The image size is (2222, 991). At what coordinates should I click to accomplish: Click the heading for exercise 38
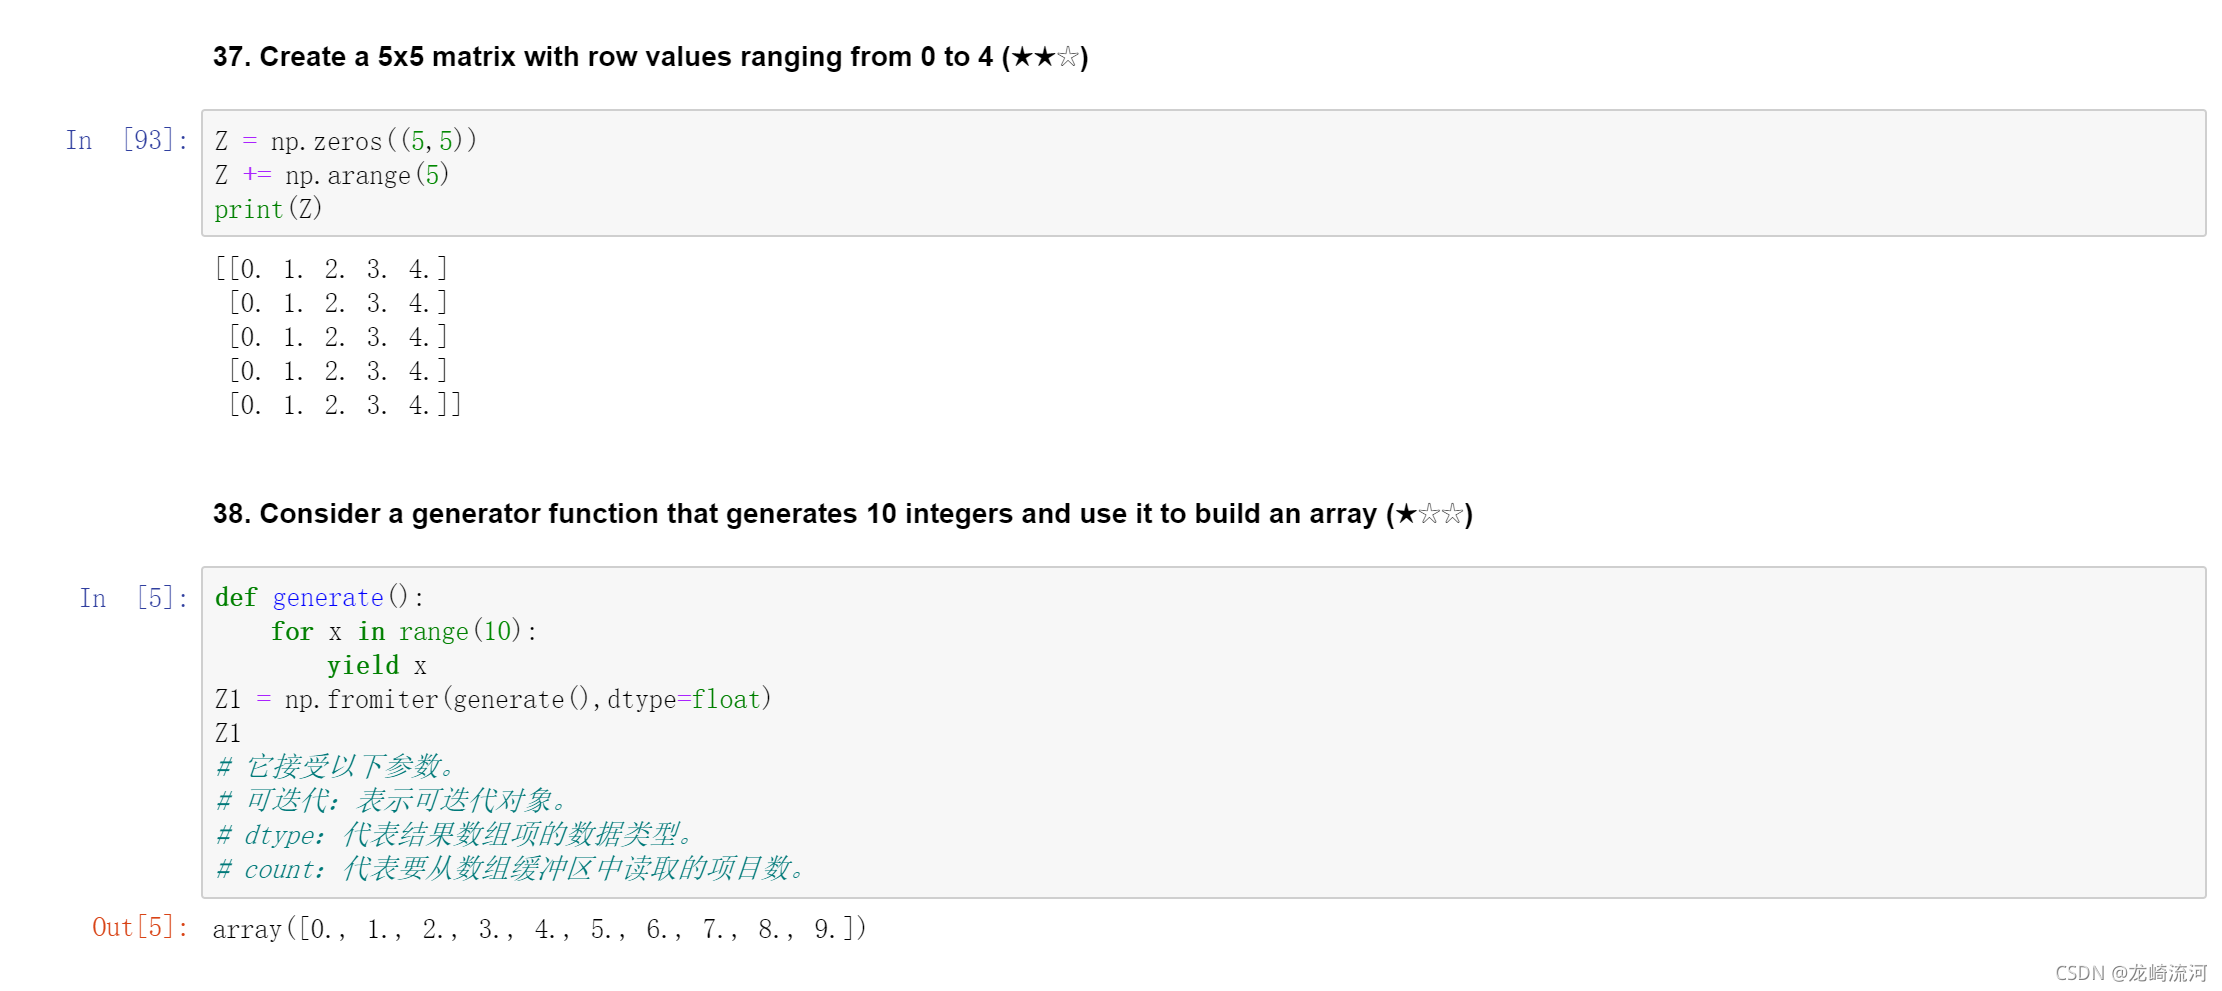842,514
